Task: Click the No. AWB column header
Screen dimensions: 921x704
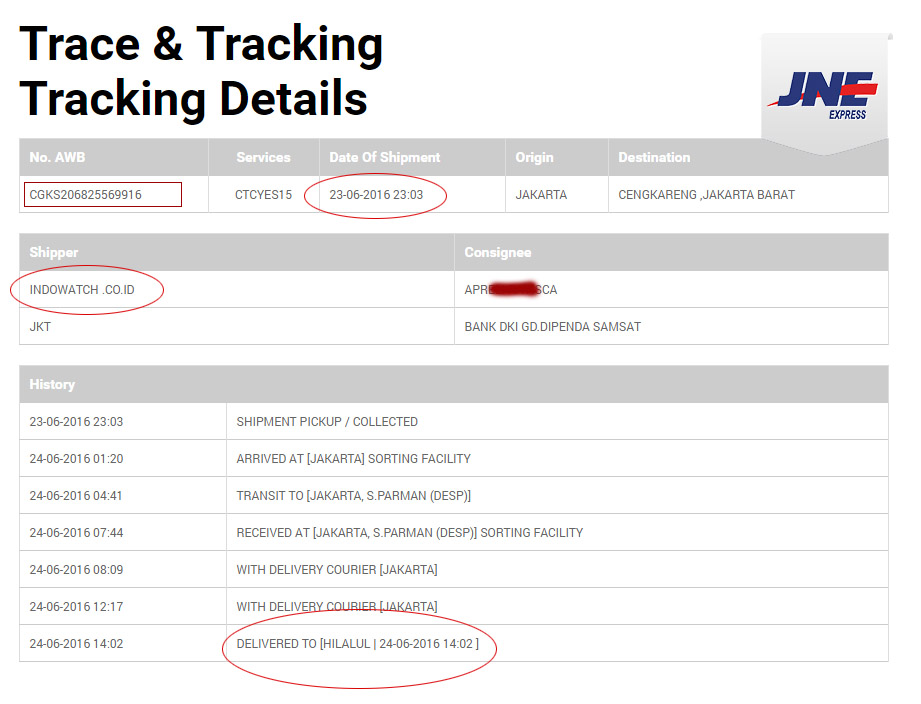Action: tap(59, 158)
